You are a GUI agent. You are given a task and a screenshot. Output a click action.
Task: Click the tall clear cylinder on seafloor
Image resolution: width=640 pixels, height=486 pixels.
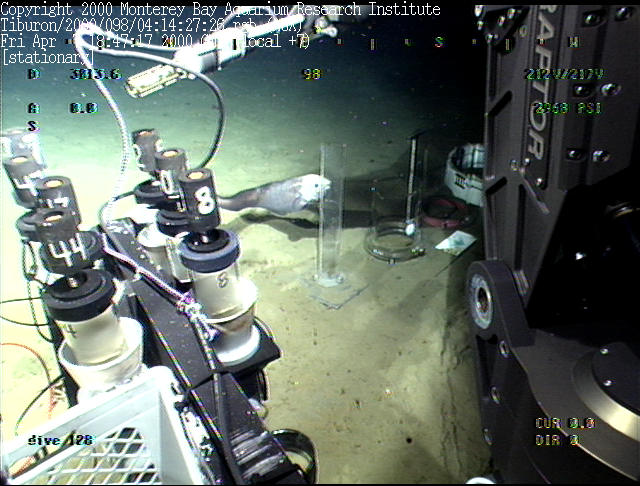click(331, 215)
